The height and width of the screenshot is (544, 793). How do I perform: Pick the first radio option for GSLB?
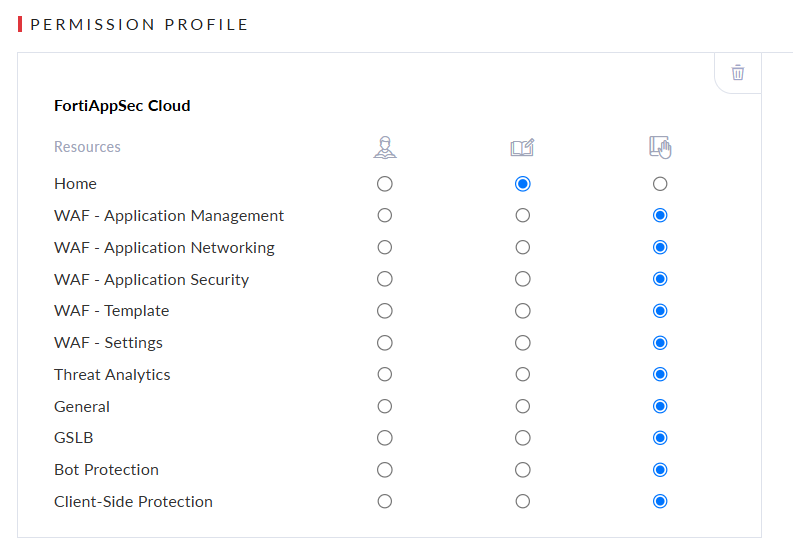(x=385, y=438)
